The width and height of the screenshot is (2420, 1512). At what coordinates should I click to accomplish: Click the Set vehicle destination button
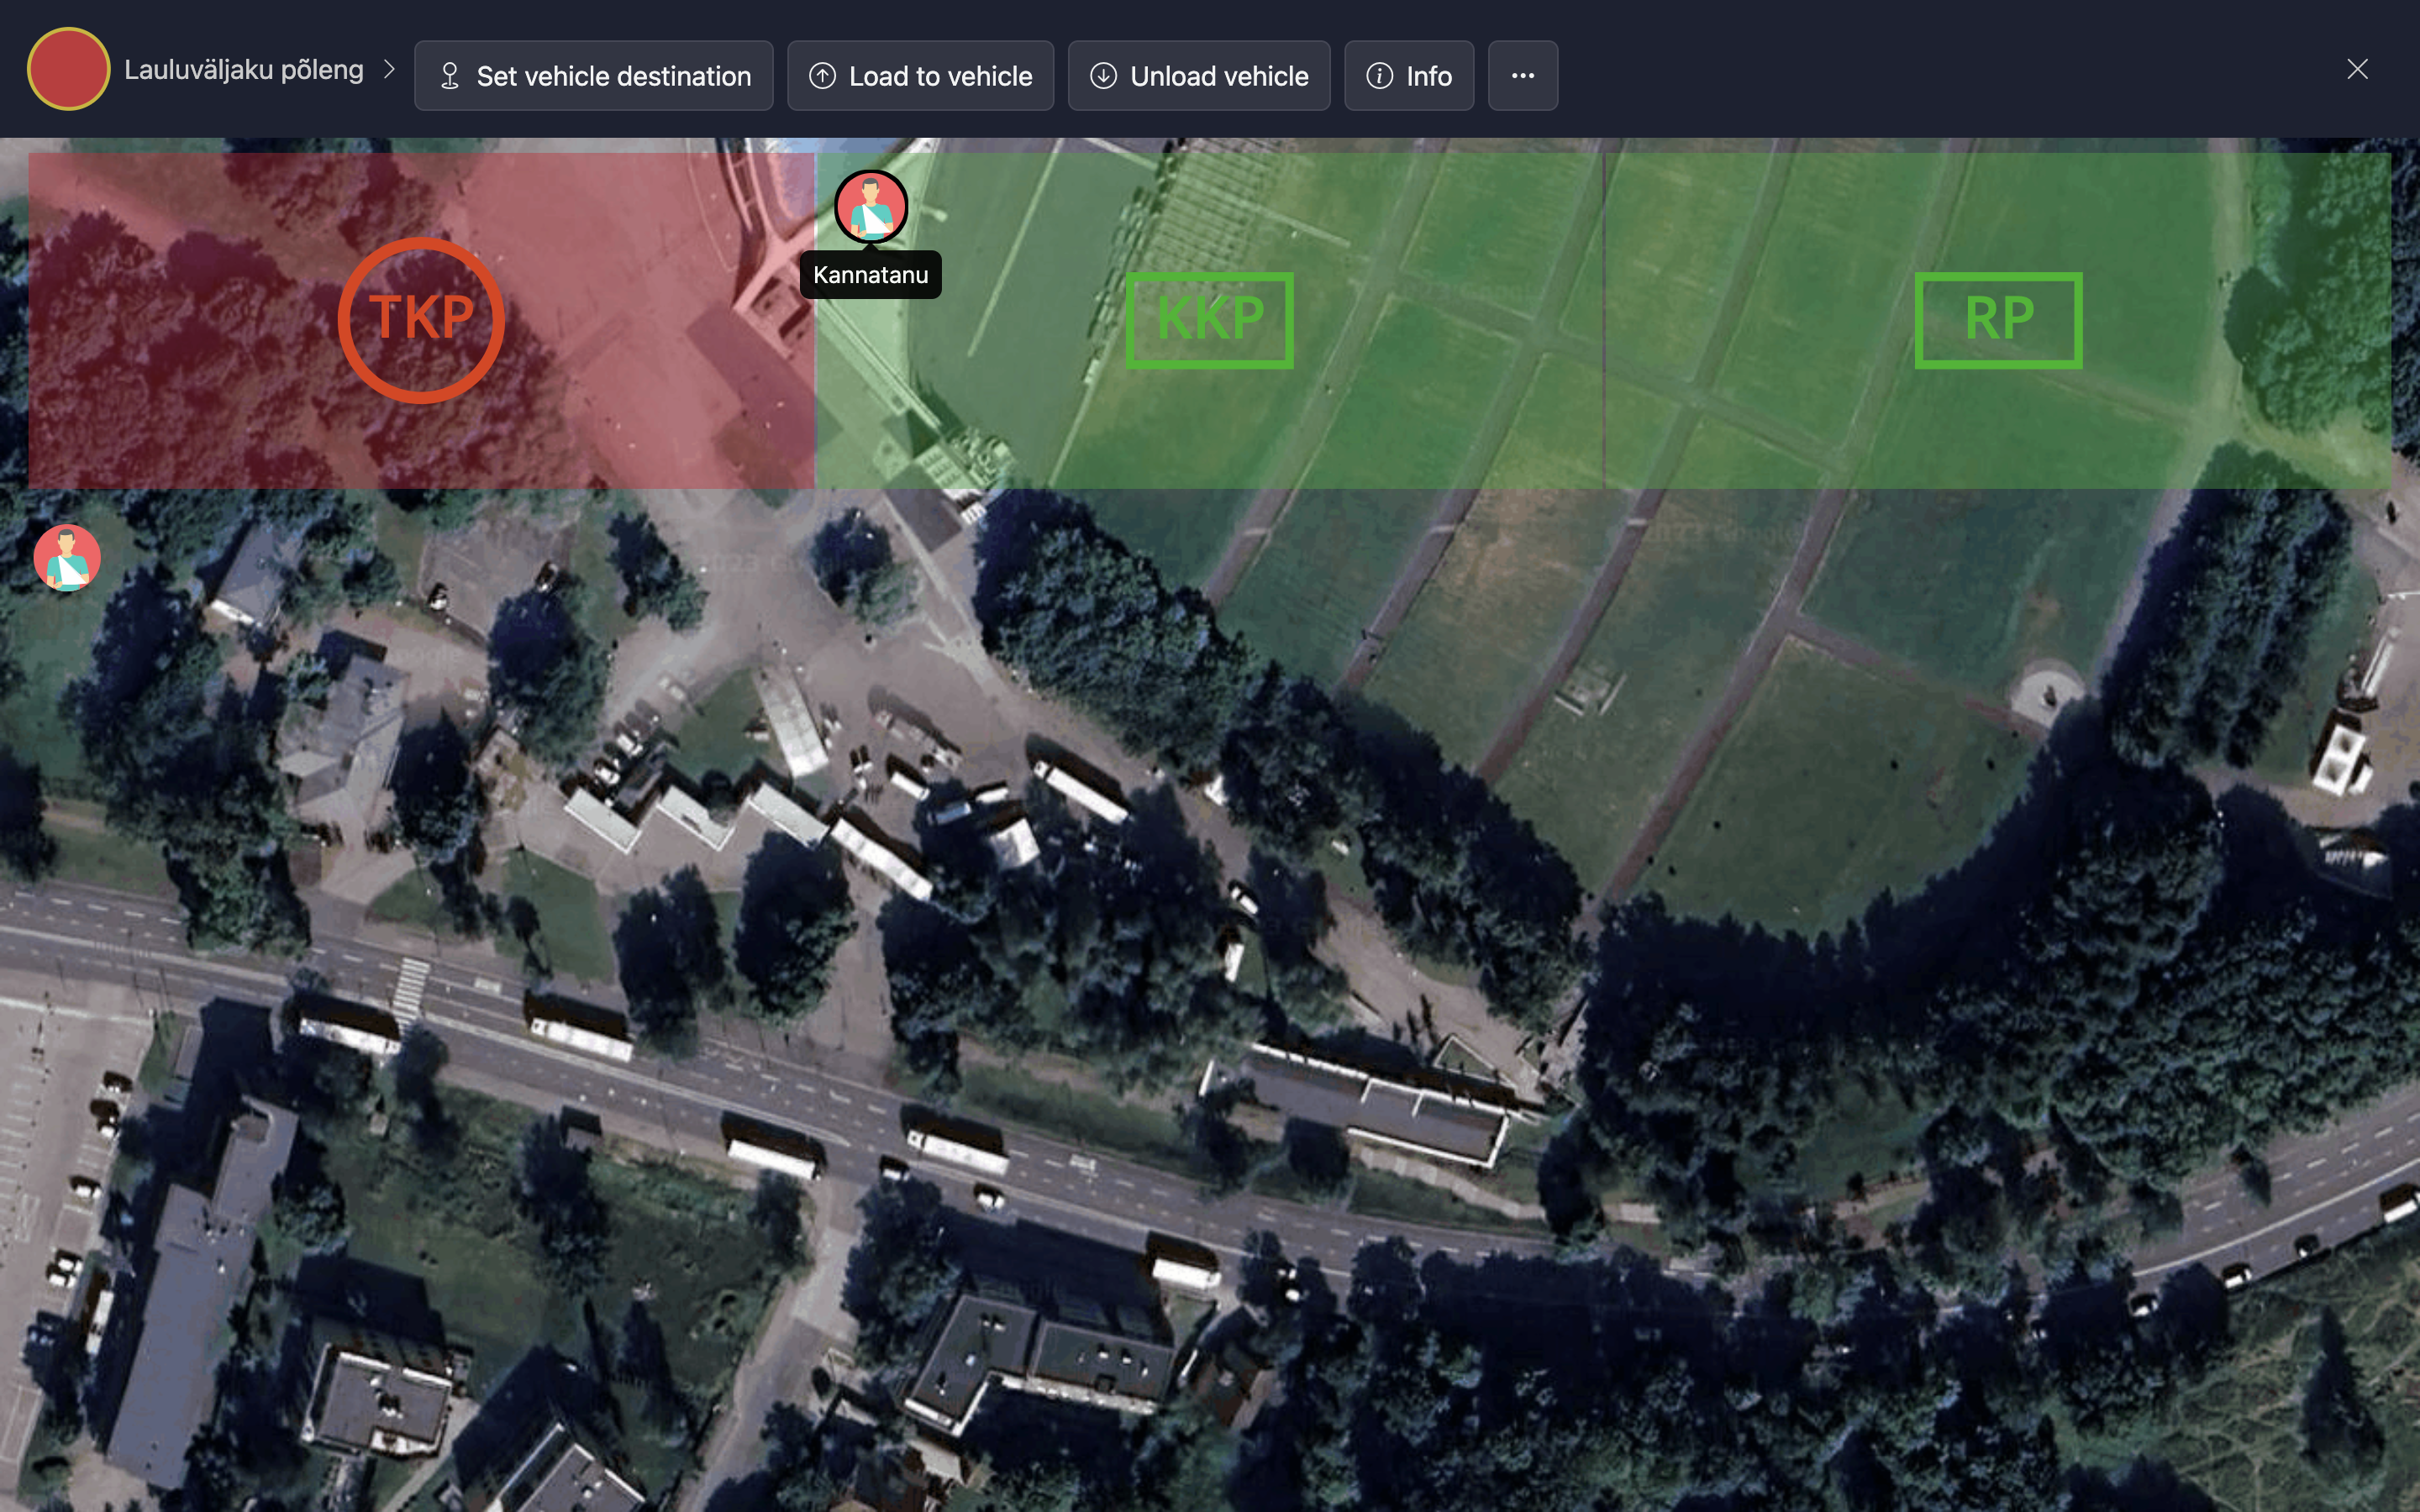click(x=593, y=76)
